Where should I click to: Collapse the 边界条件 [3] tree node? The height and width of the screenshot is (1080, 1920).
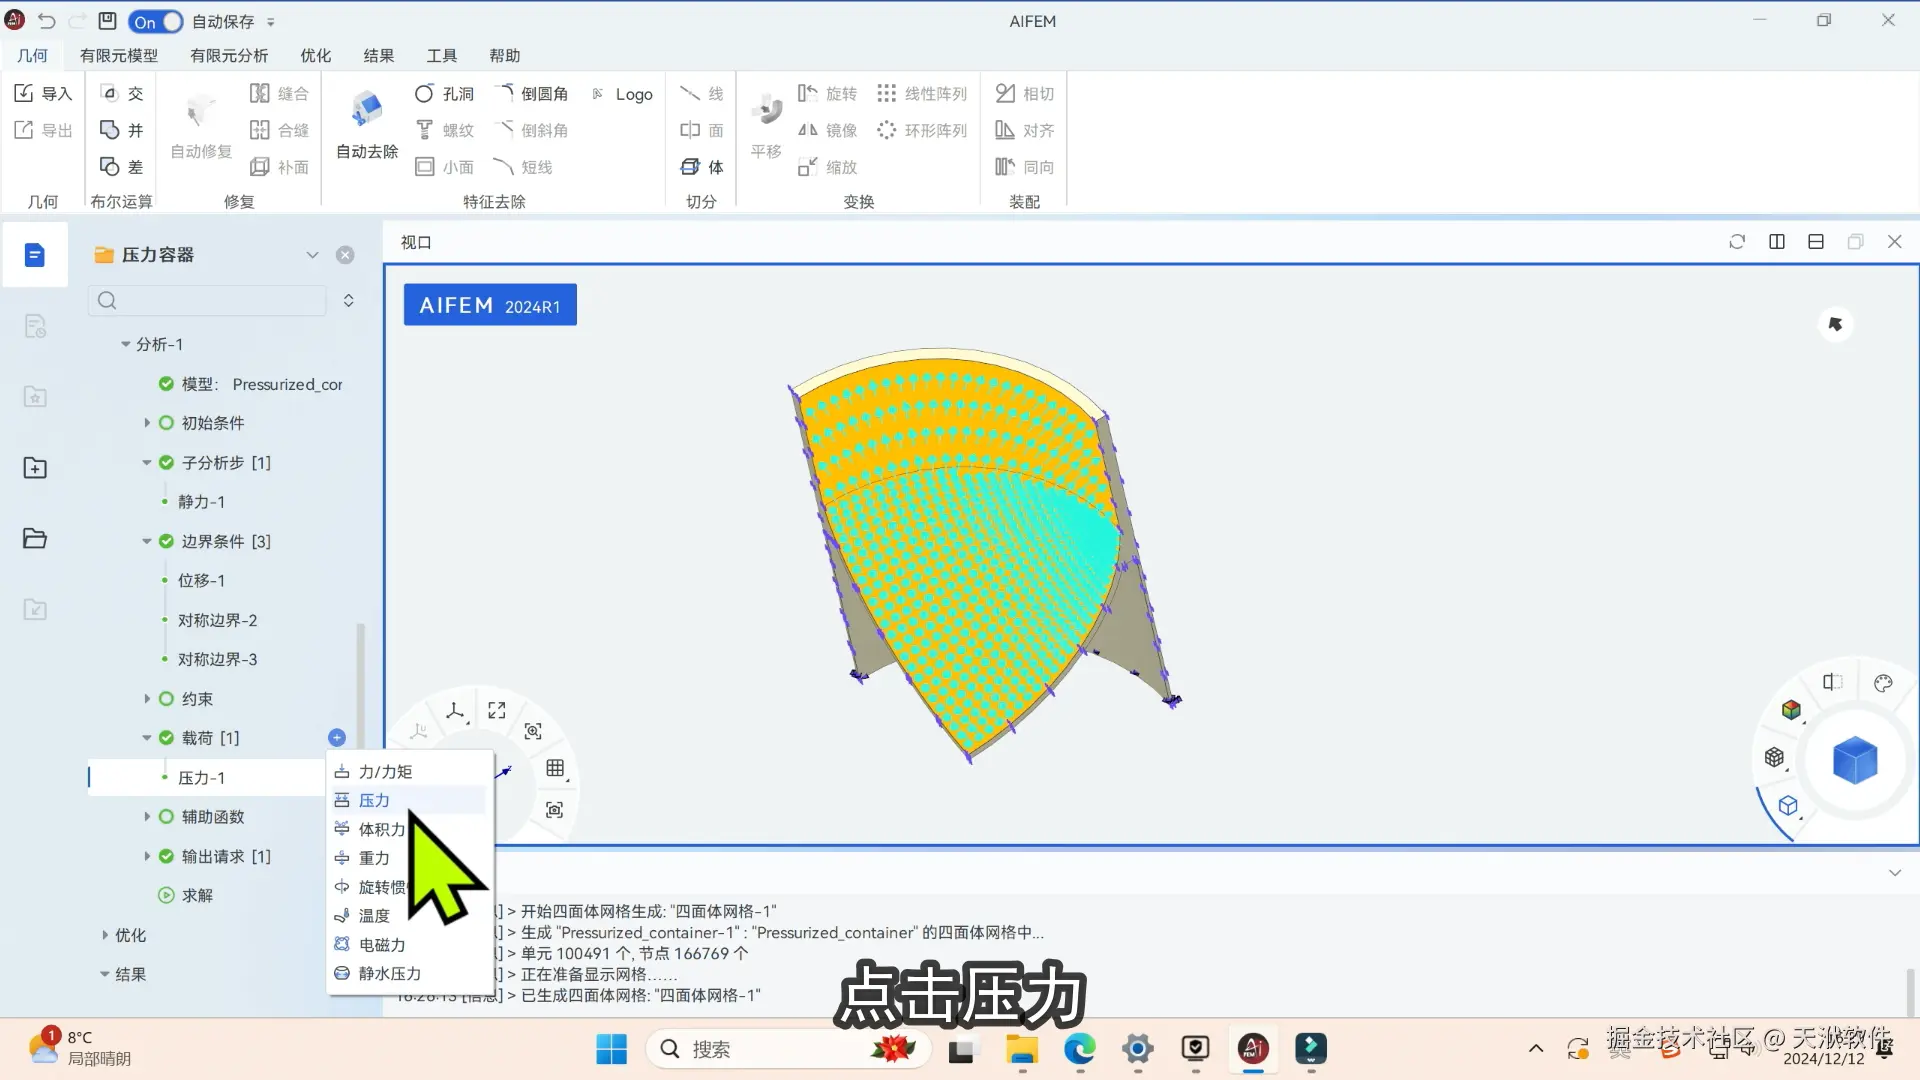coord(147,541)
